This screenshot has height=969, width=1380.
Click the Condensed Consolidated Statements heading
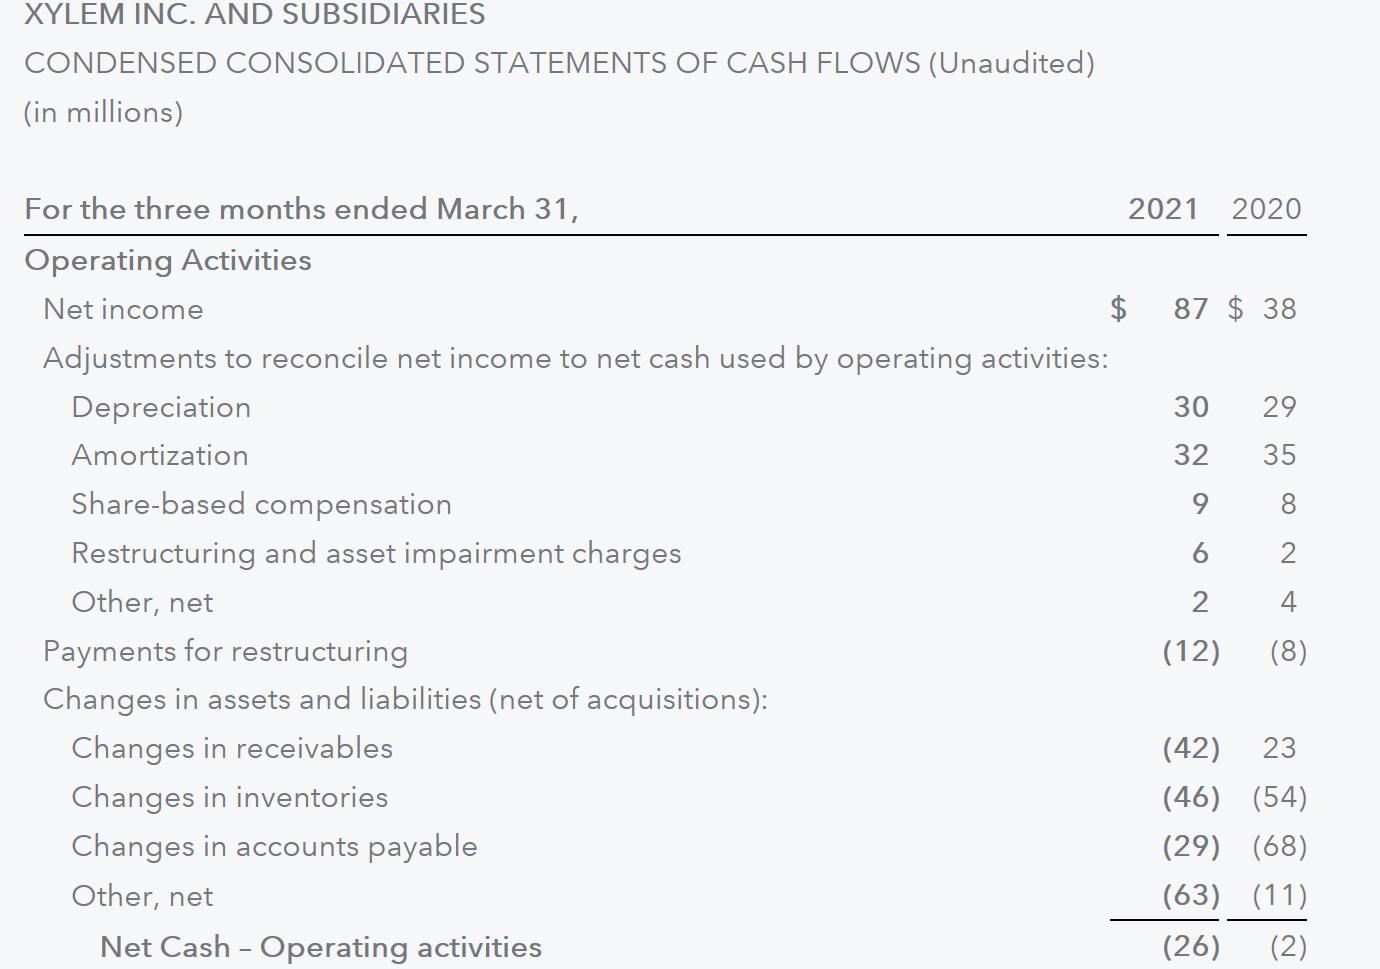pos(559,63)
